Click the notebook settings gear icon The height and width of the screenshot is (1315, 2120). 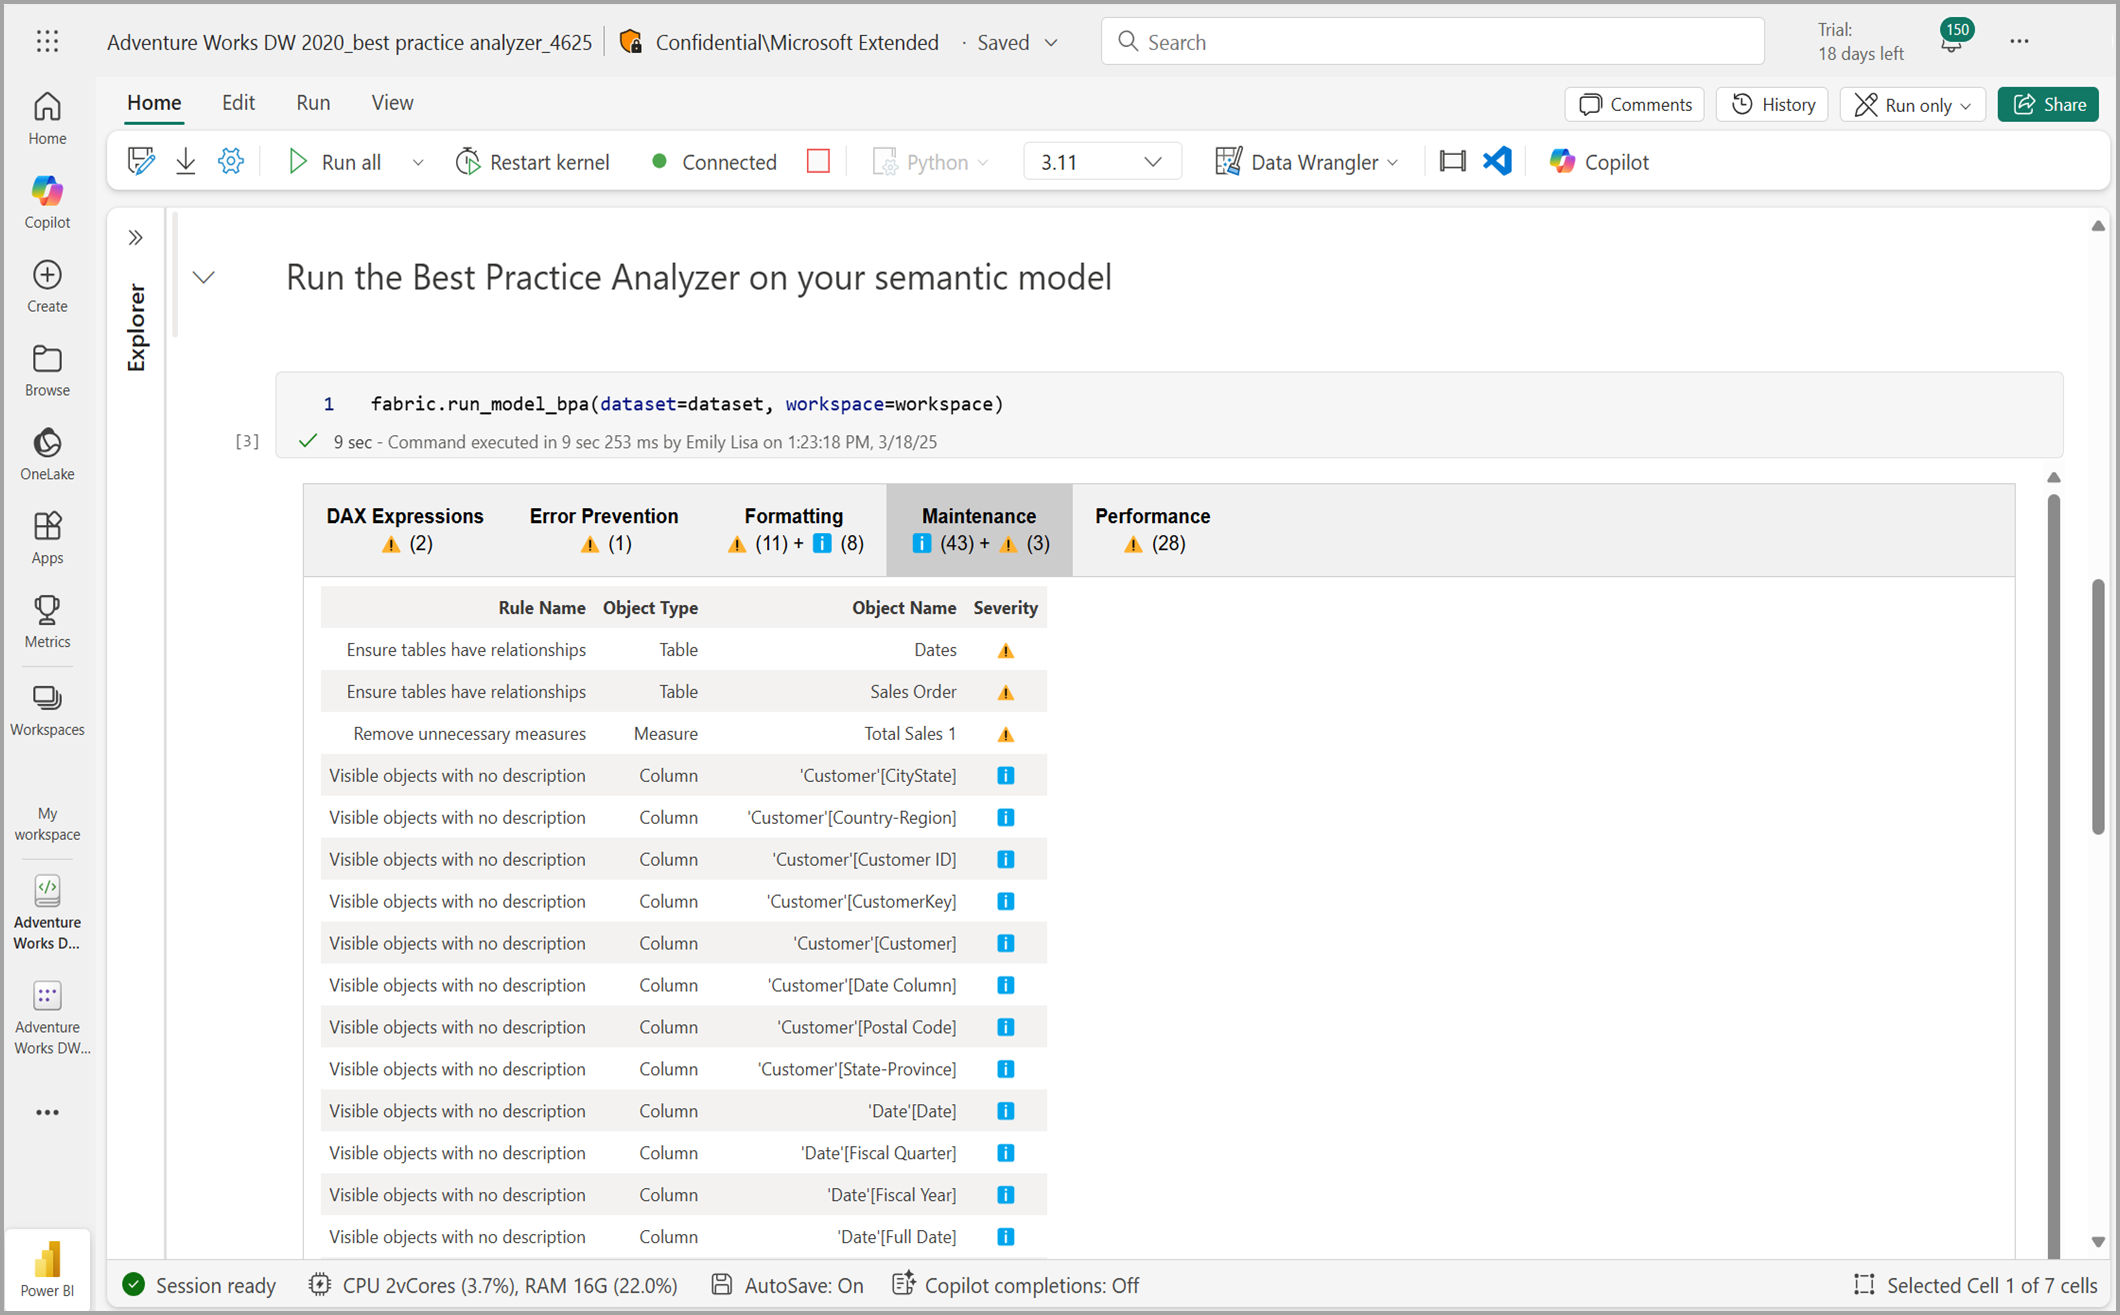pyautogui.click(x=230, y=161)
